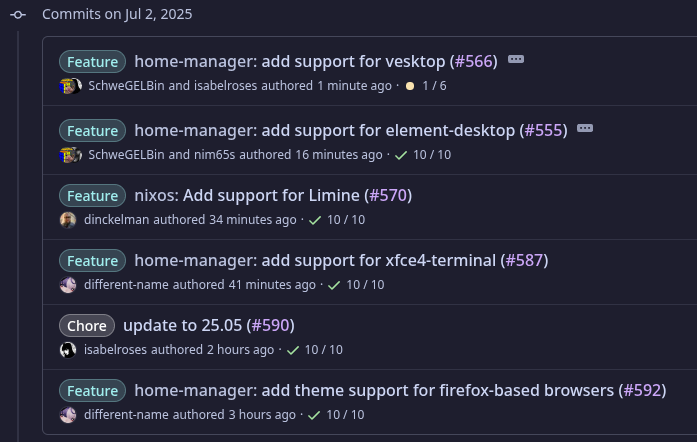Click isabelroses avatar on Chore commit
The image size is (697, 442).
tap(68, 350)
